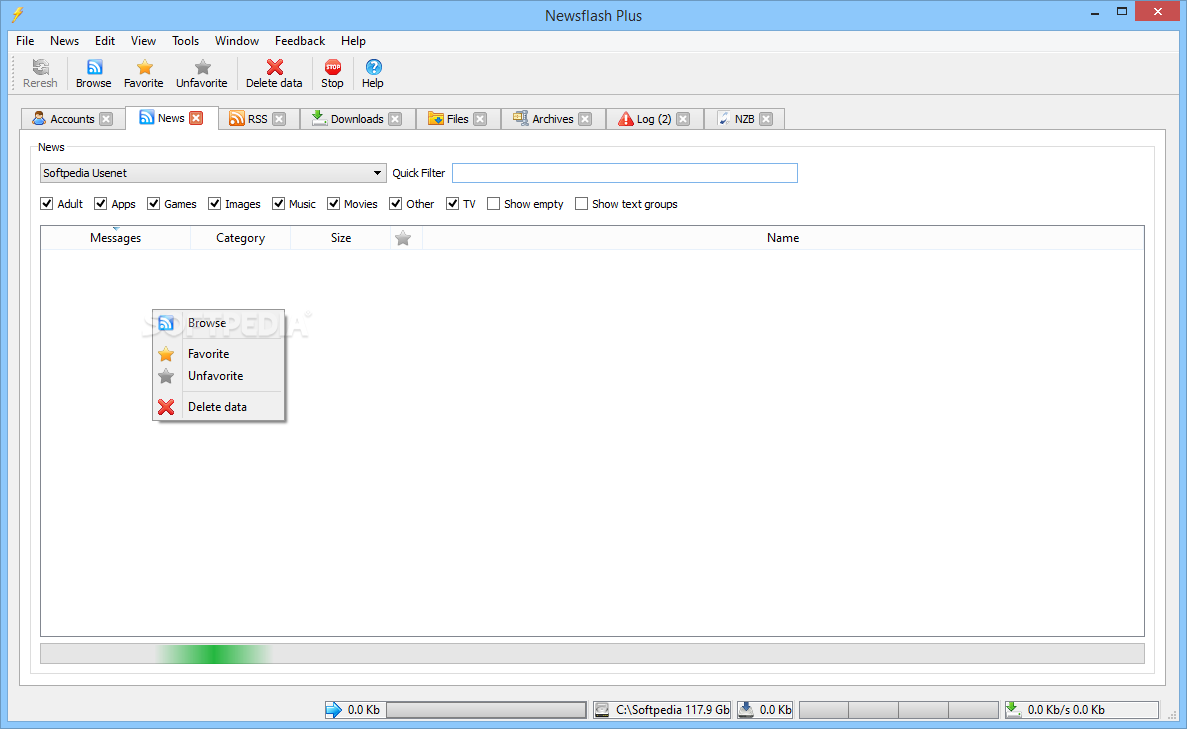Click the Stop toolbar icon
1187x729 pixels.
click(332, 67)
